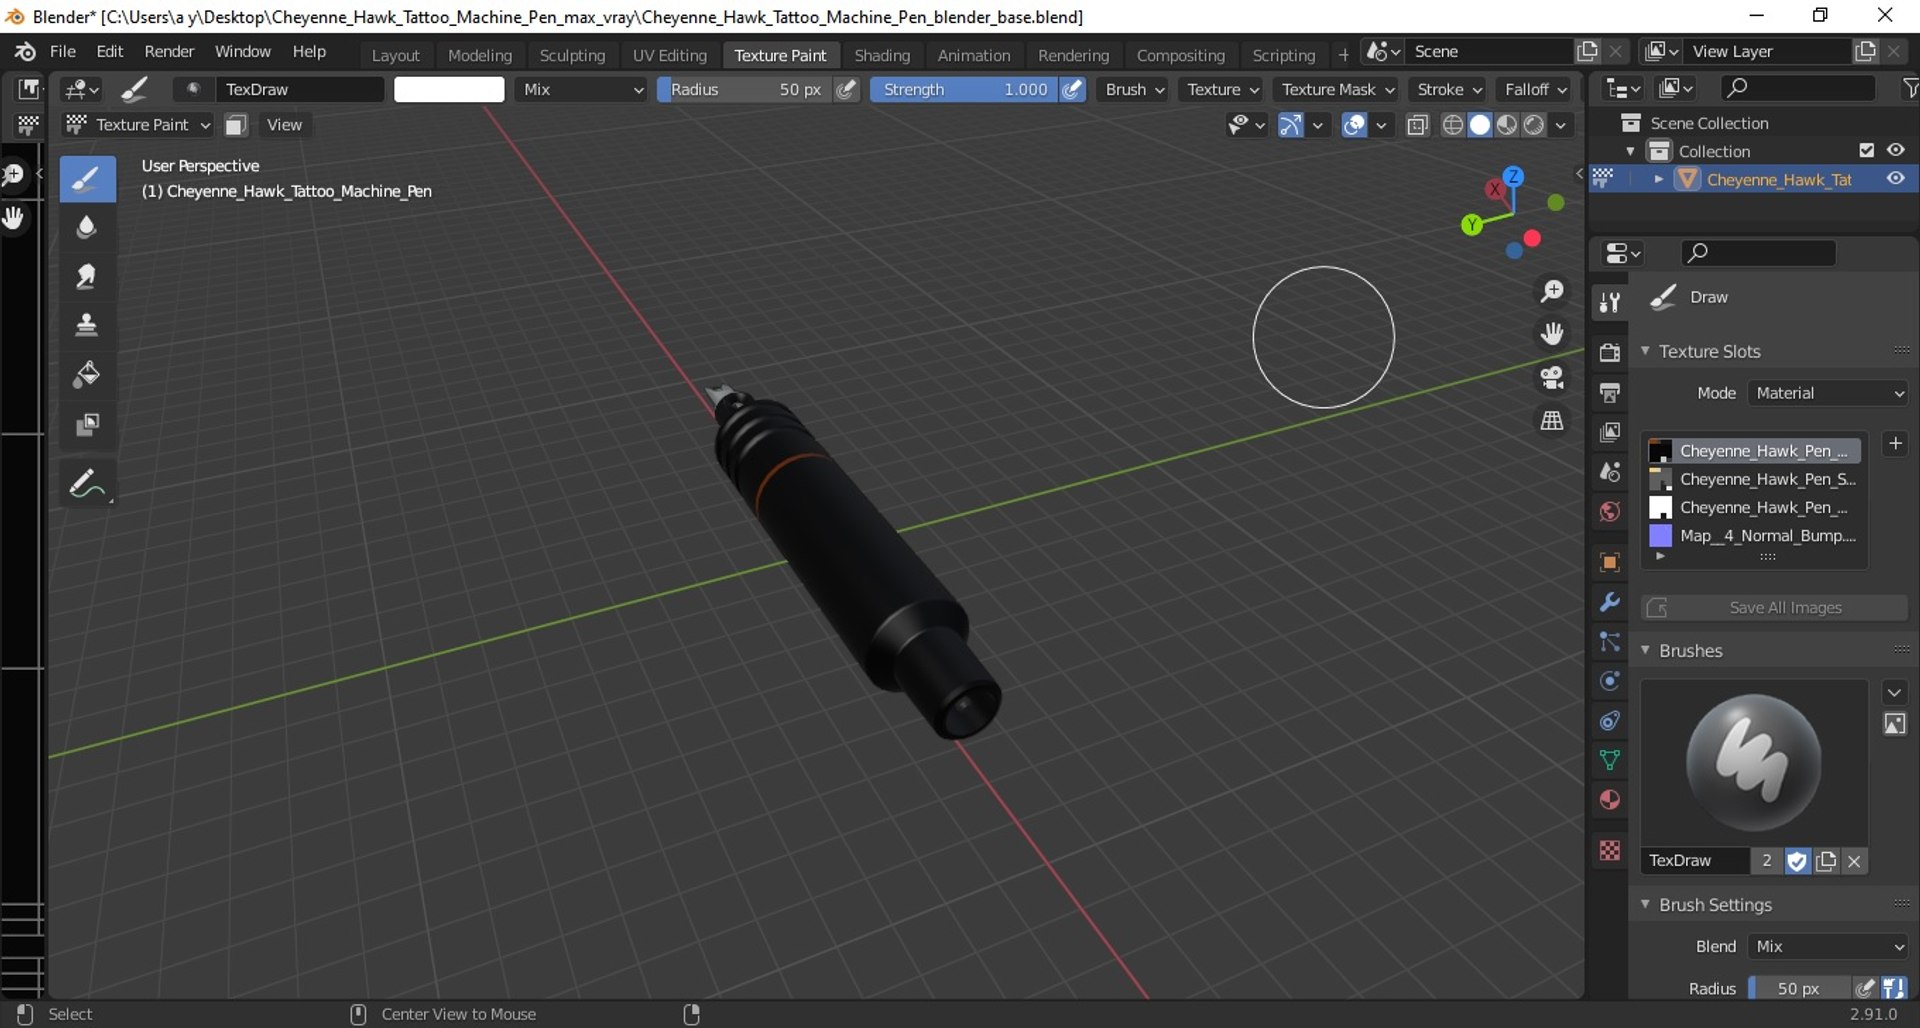This screenshot has width=1920, height=1028.
Task: Toggle show overlays button
Action: [1354, 125]
